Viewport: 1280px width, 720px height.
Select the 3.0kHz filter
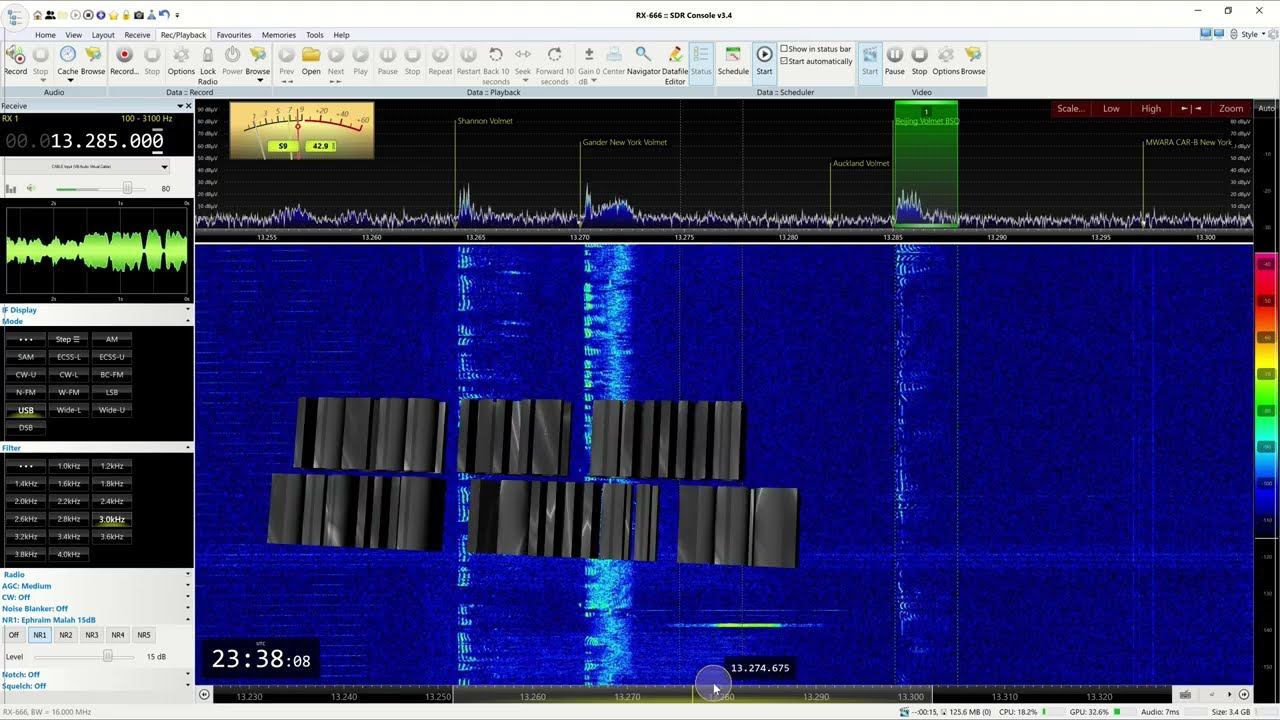coord(112,519)
